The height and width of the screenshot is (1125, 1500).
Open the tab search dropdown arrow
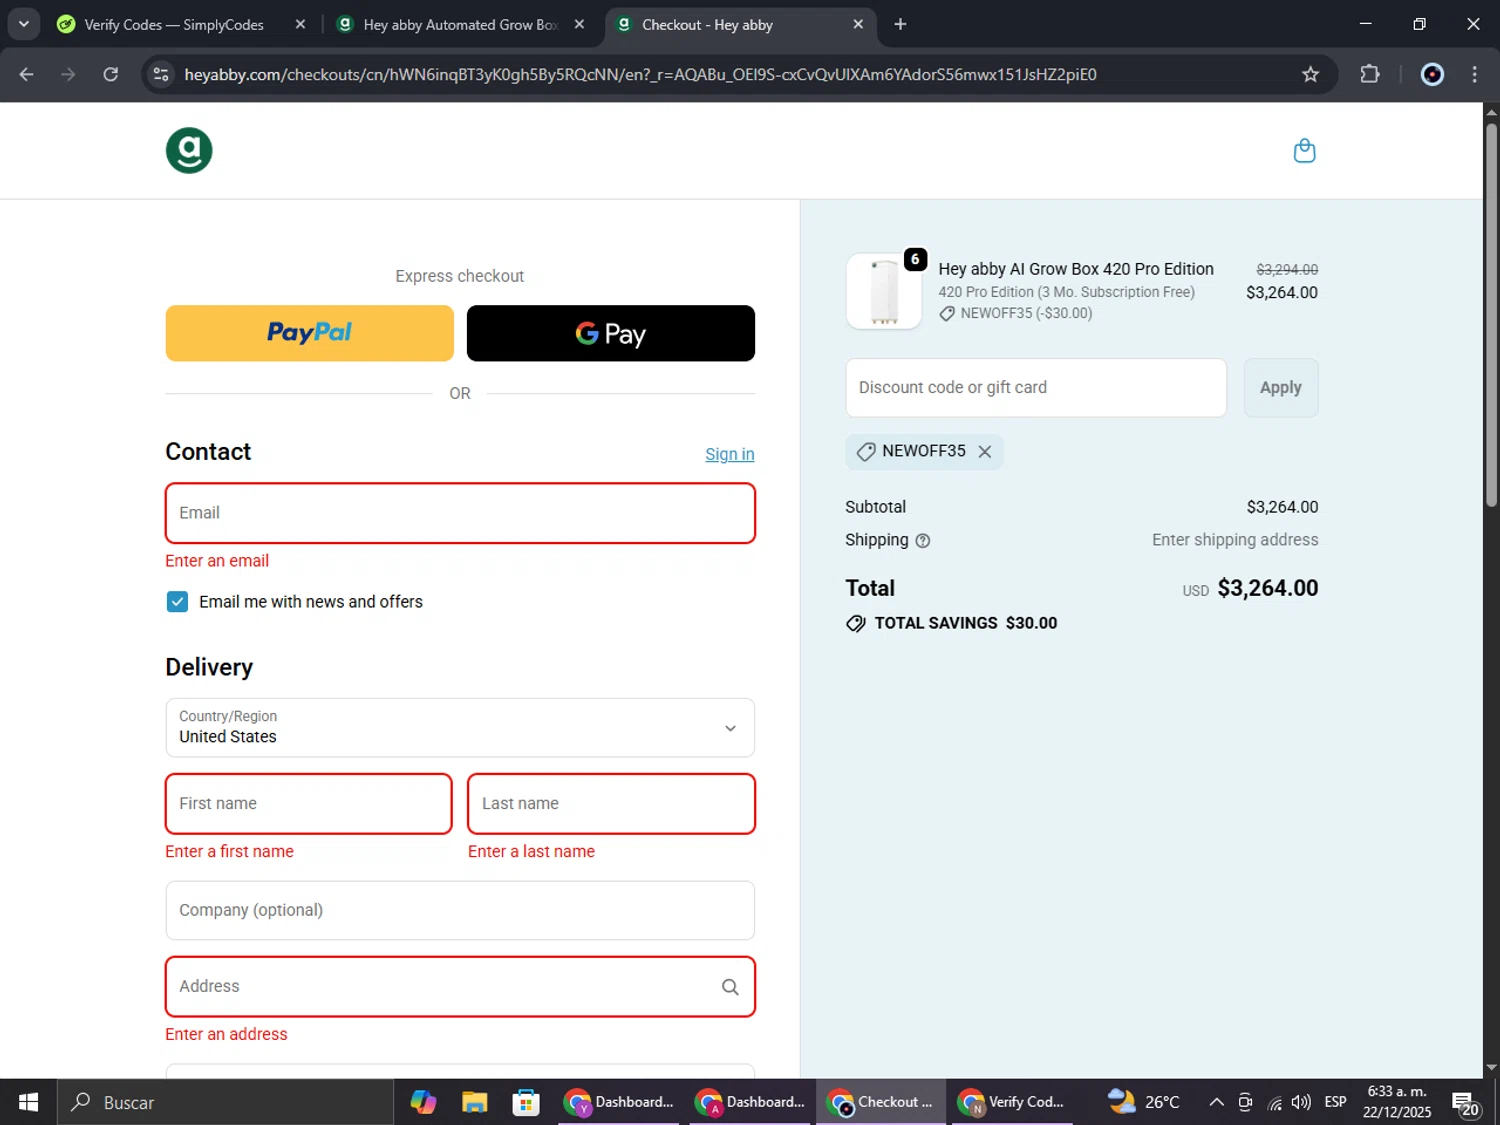(x=23, y=24)
